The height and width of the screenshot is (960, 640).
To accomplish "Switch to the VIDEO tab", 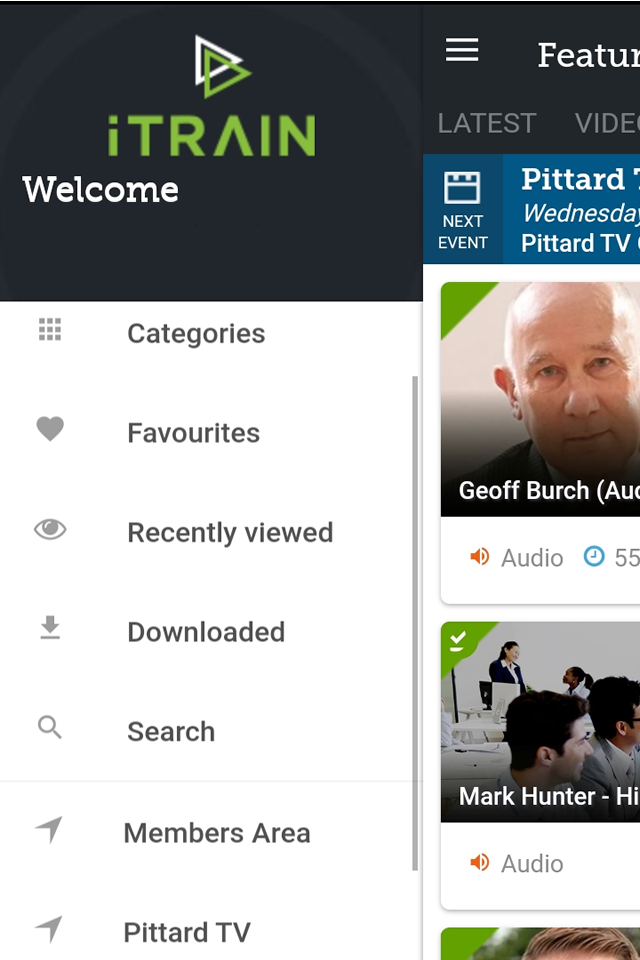I will click(x=607, y=123).
